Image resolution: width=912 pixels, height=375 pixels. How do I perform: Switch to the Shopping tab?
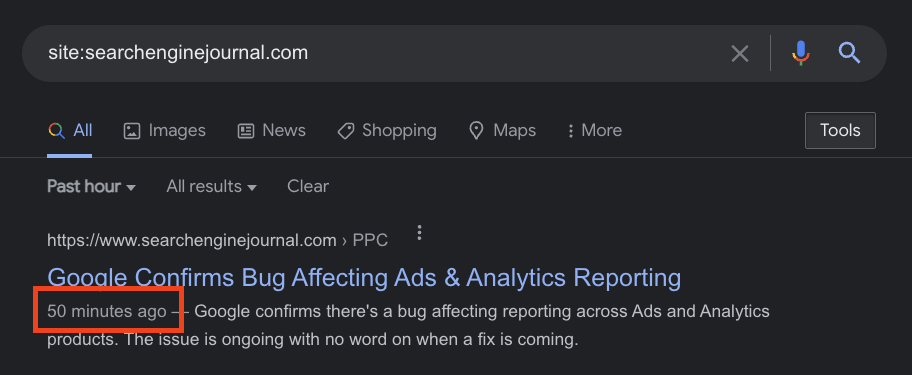click(x=387, y=130)
